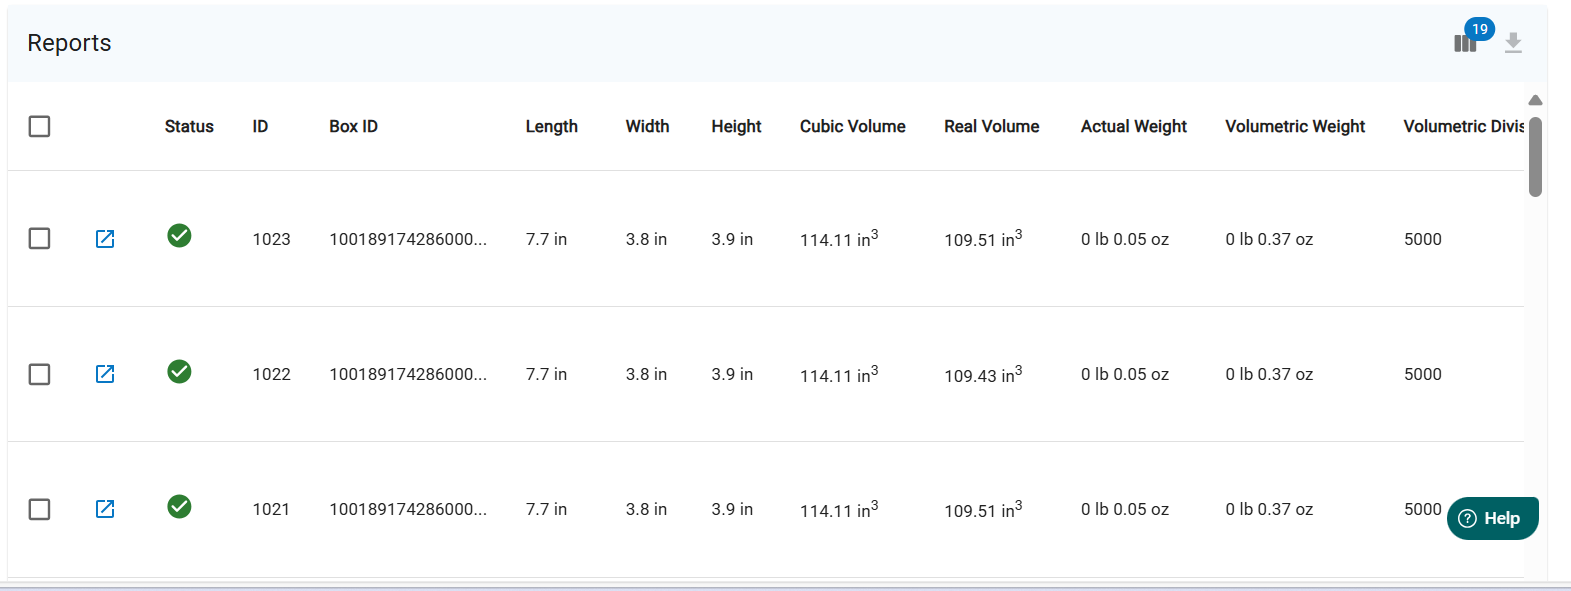Click green status checkmark for report 1021

tap(180, 507)
